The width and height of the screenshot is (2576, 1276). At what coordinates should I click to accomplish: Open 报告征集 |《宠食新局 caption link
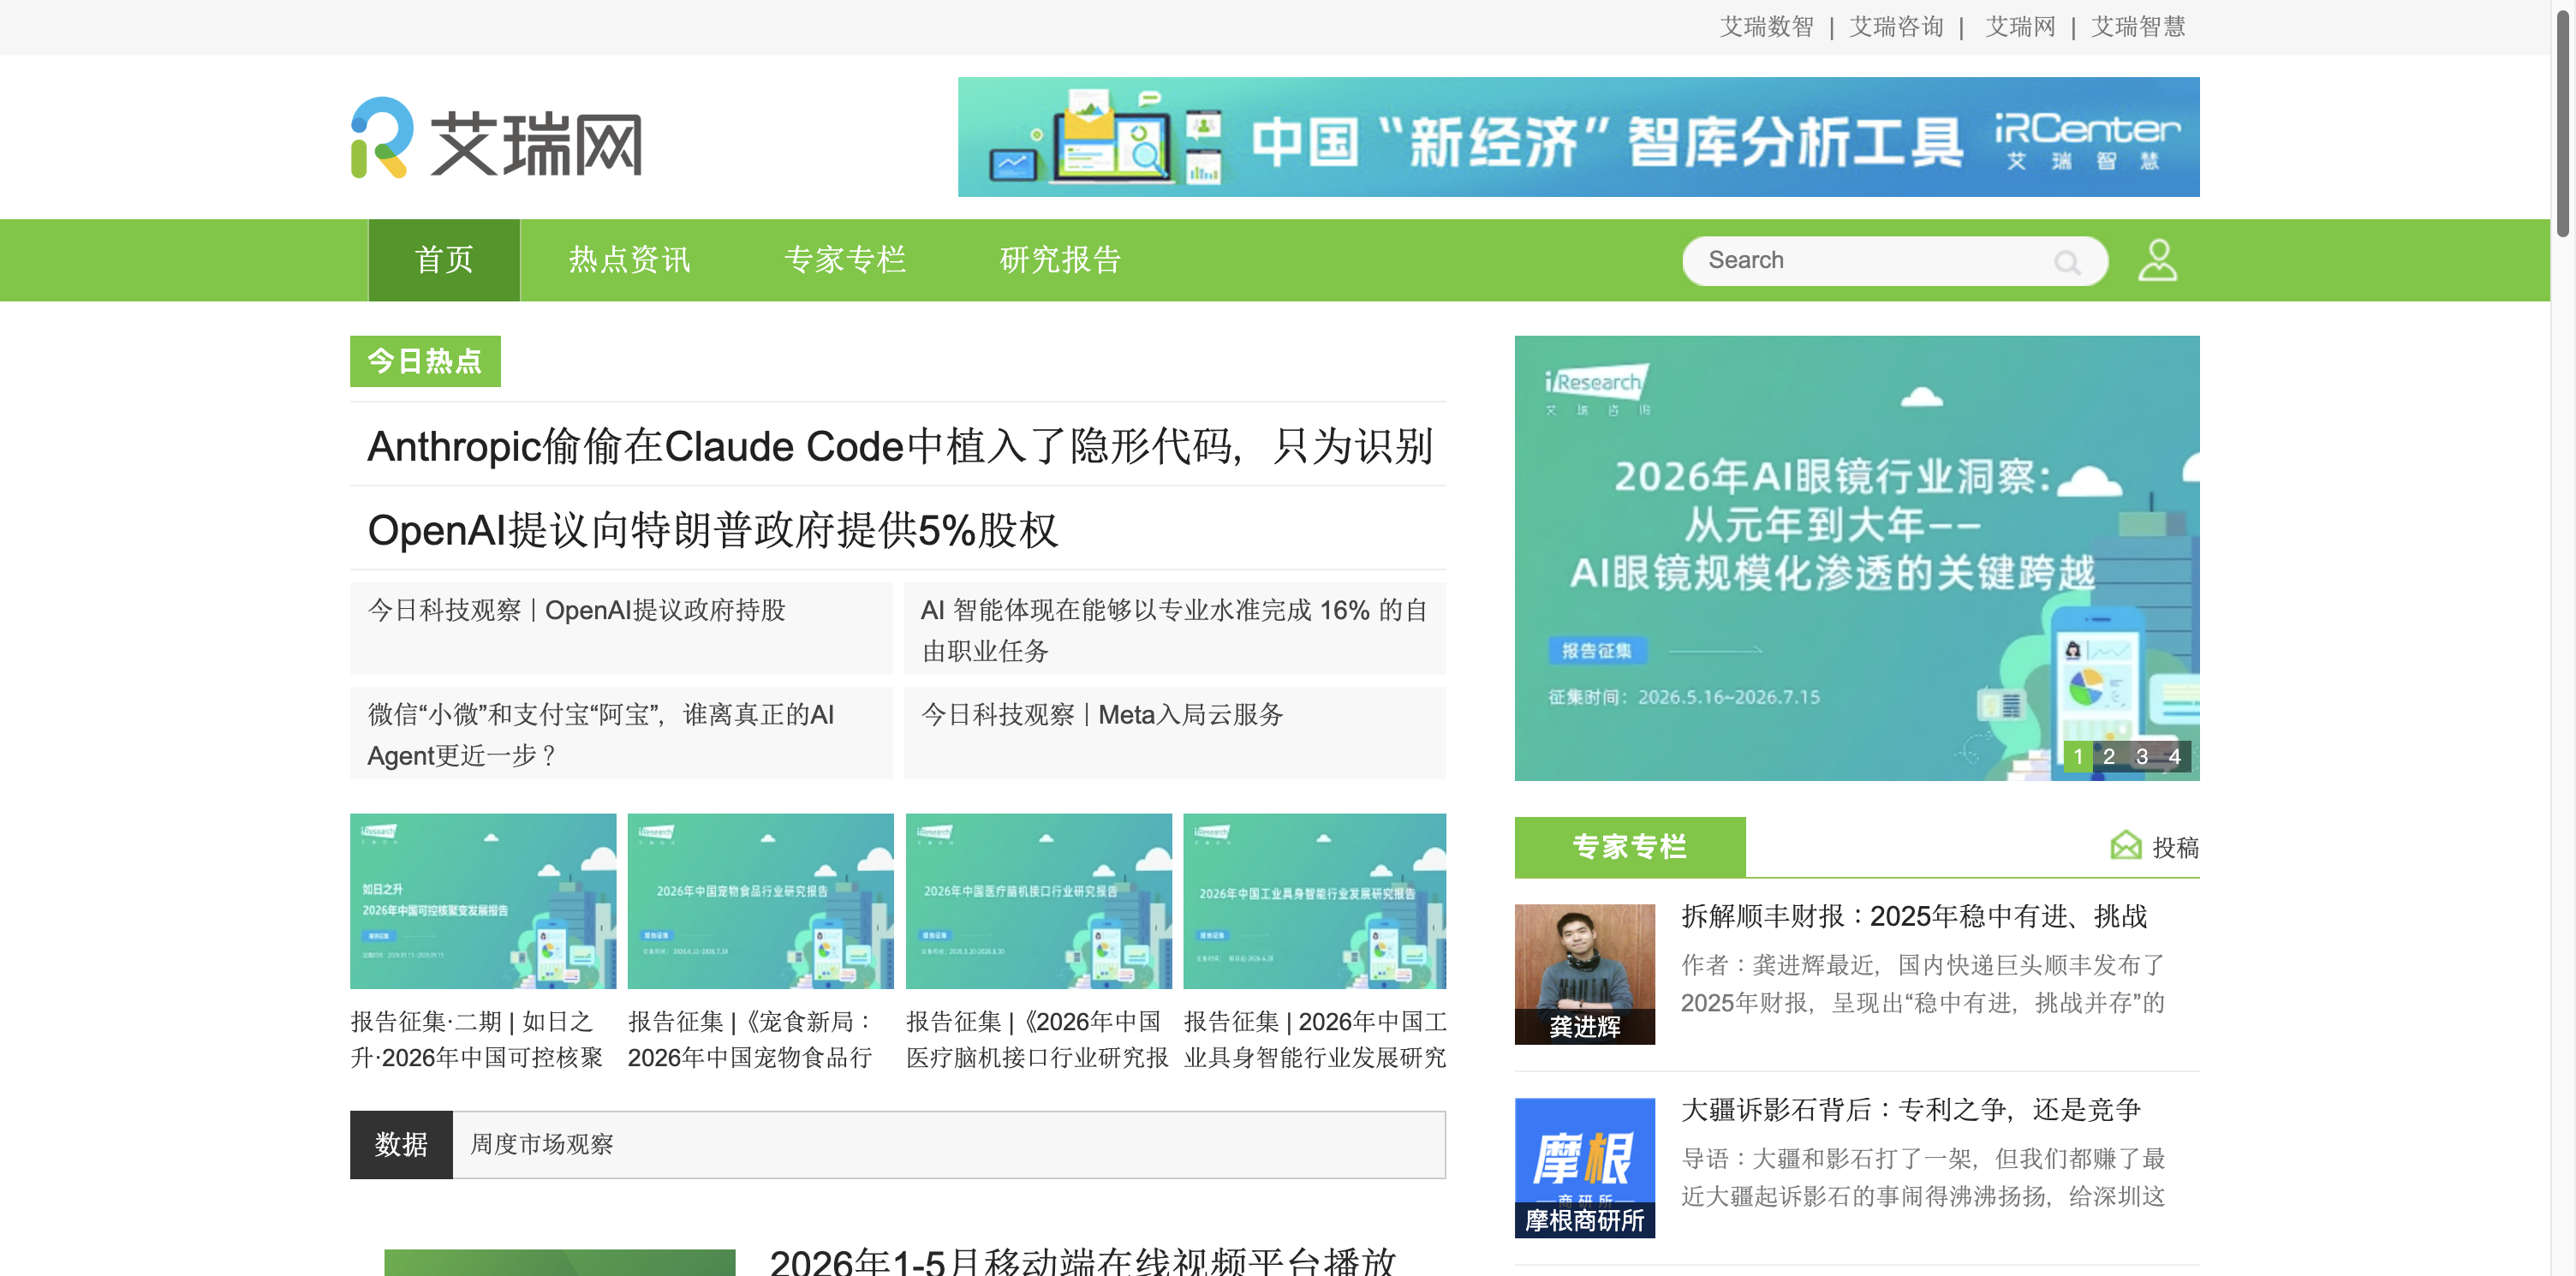pos(751,1040)
